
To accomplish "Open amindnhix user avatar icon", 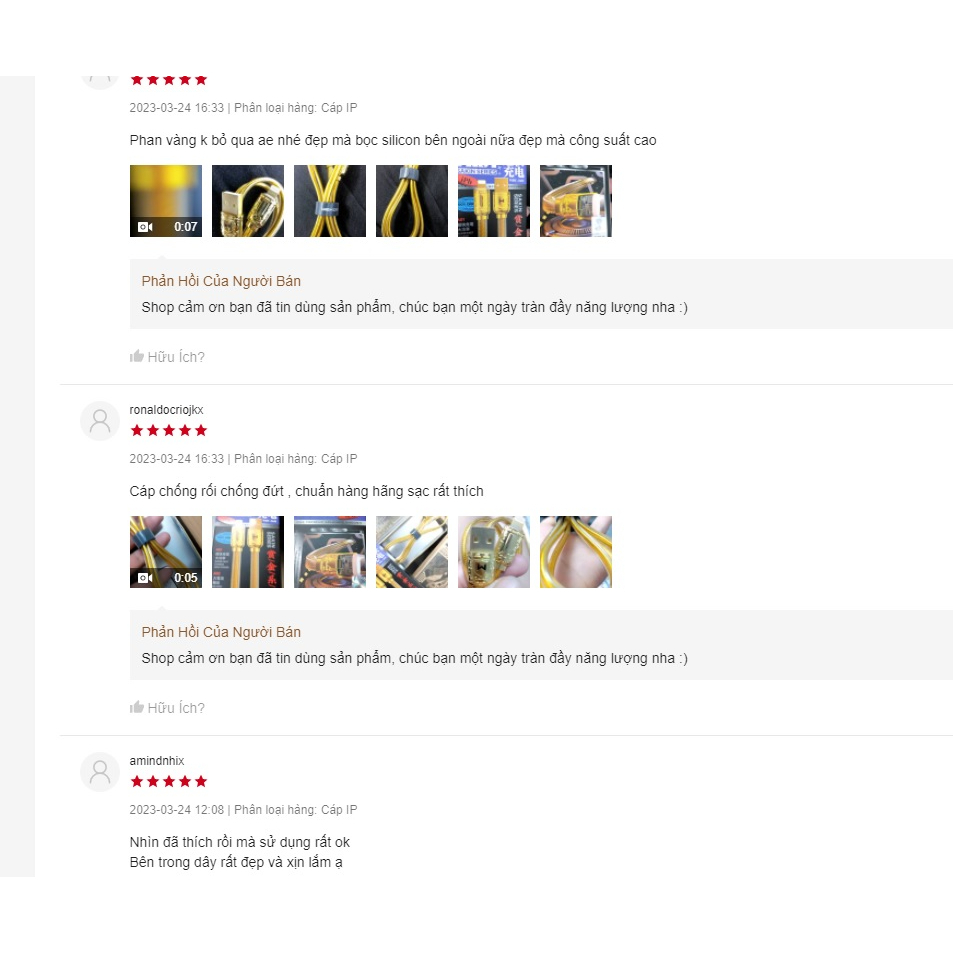I will coord(100,772).
